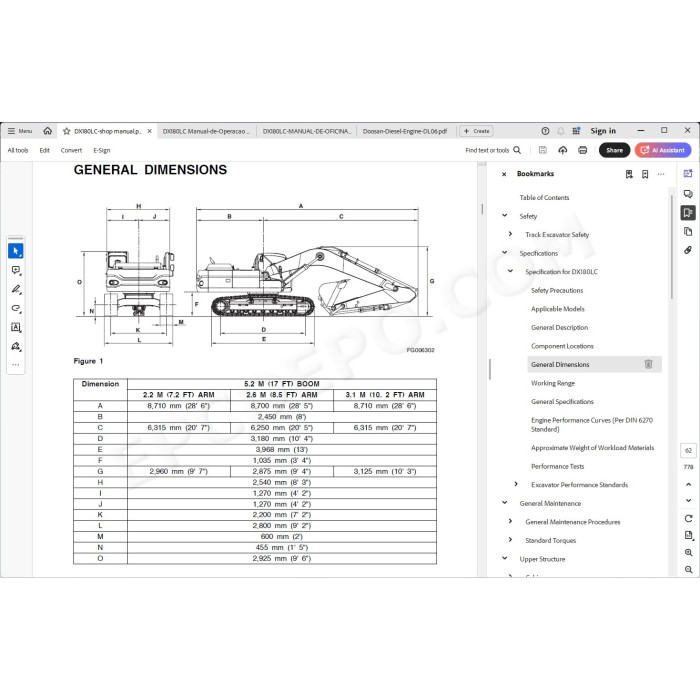Go to next page arrow

pos(688,500)
